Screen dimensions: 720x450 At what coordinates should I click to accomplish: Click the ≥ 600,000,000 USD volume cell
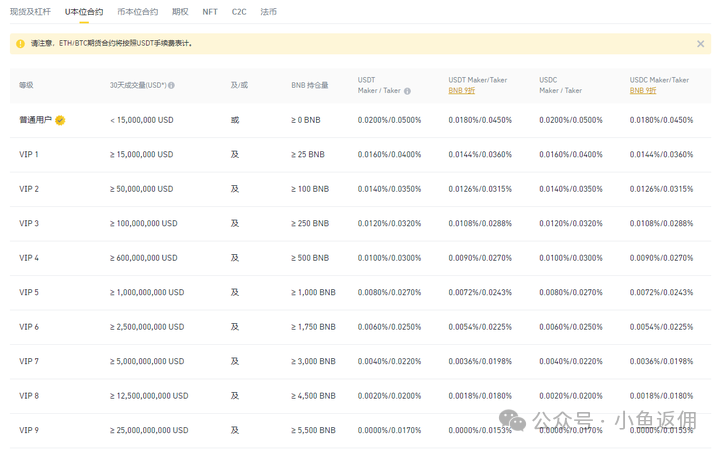coord(144,258)
